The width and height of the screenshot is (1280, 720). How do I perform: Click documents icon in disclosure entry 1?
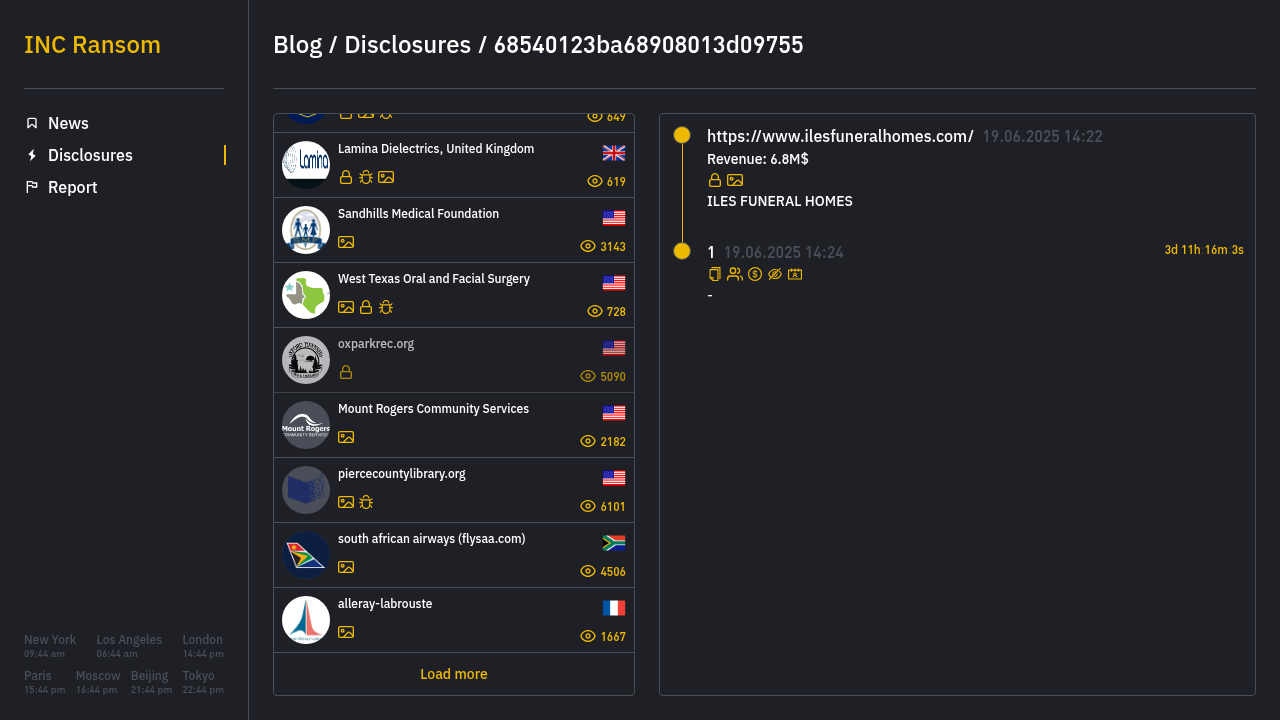pyautogui.click(x=715, y=274)
